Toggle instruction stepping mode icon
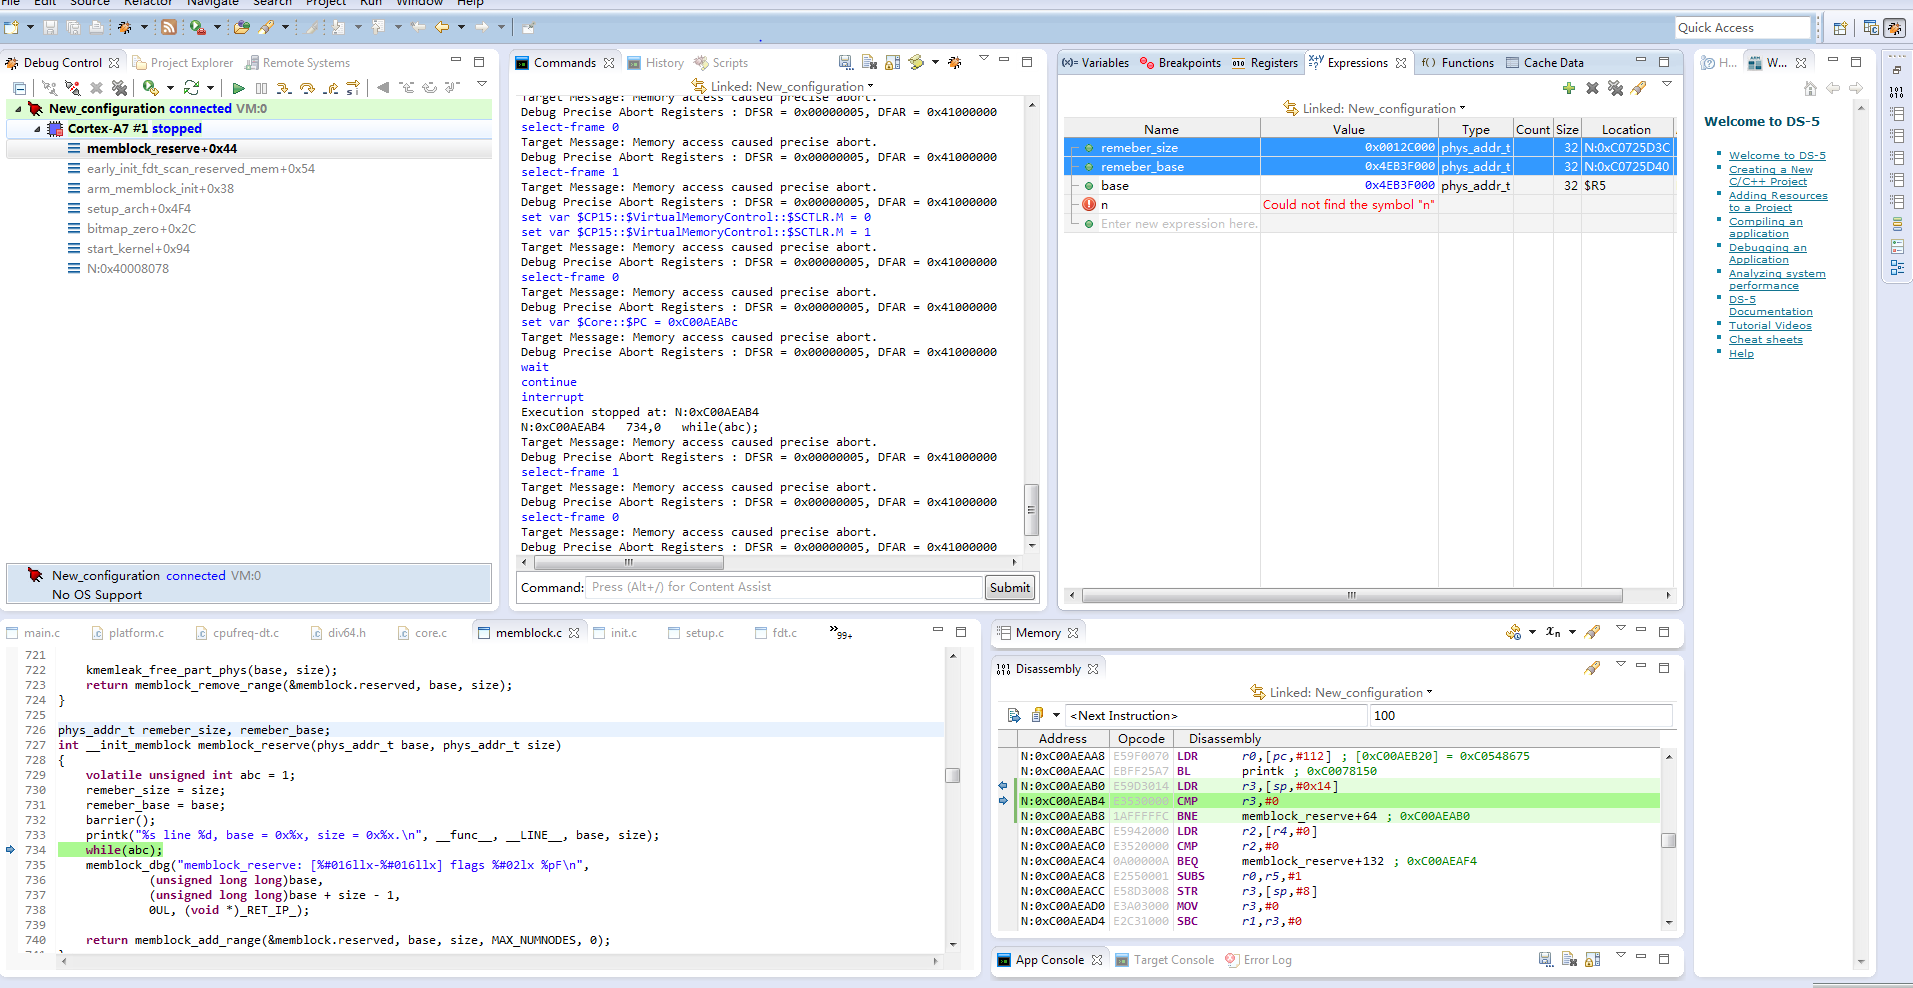 [353, 88]
